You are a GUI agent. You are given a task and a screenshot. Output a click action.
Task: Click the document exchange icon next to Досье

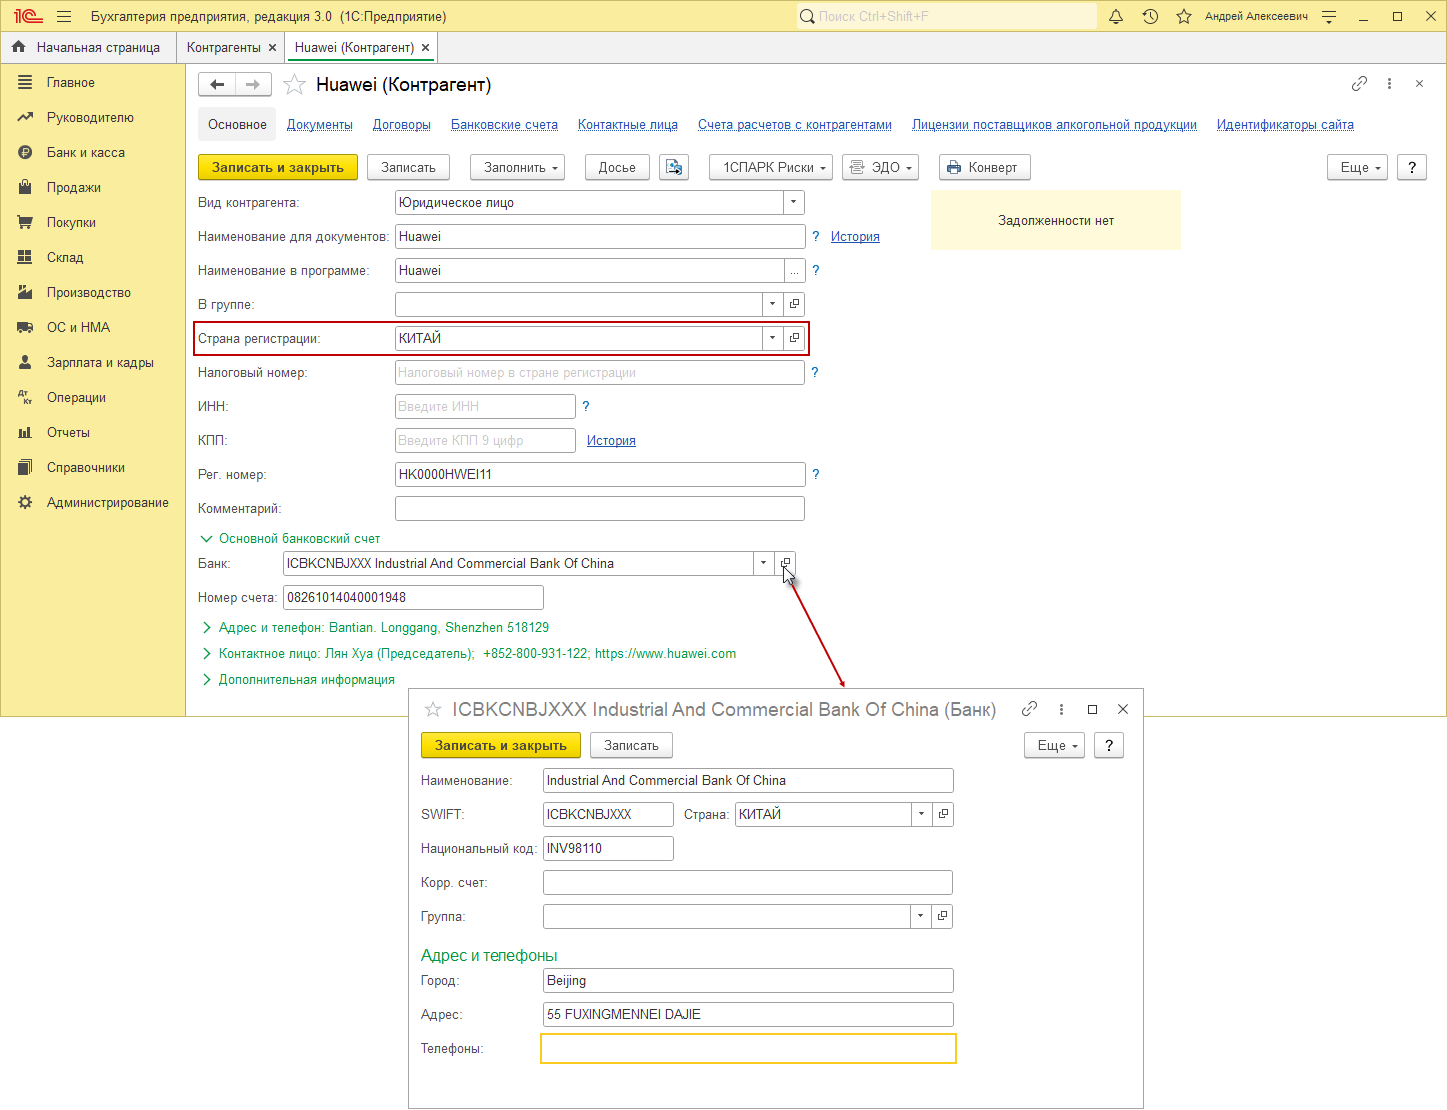(674, 167)
